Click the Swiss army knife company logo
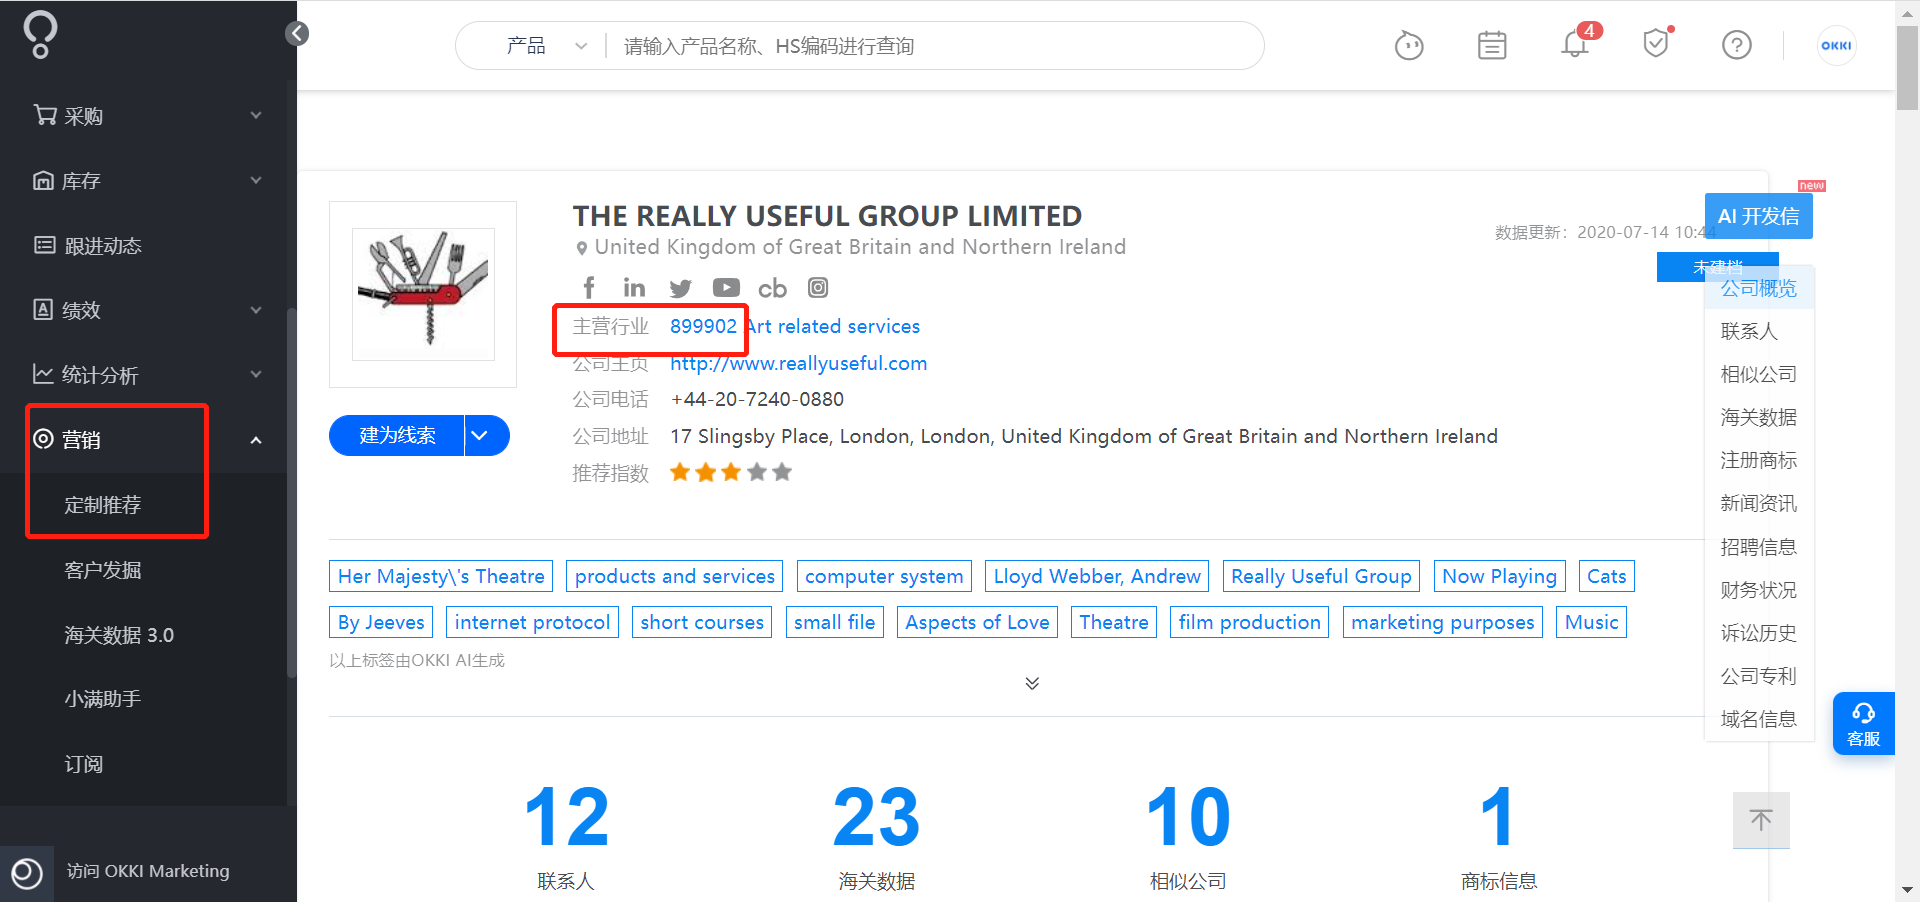This screenshot has width=1920, height=902. point(423,294)
